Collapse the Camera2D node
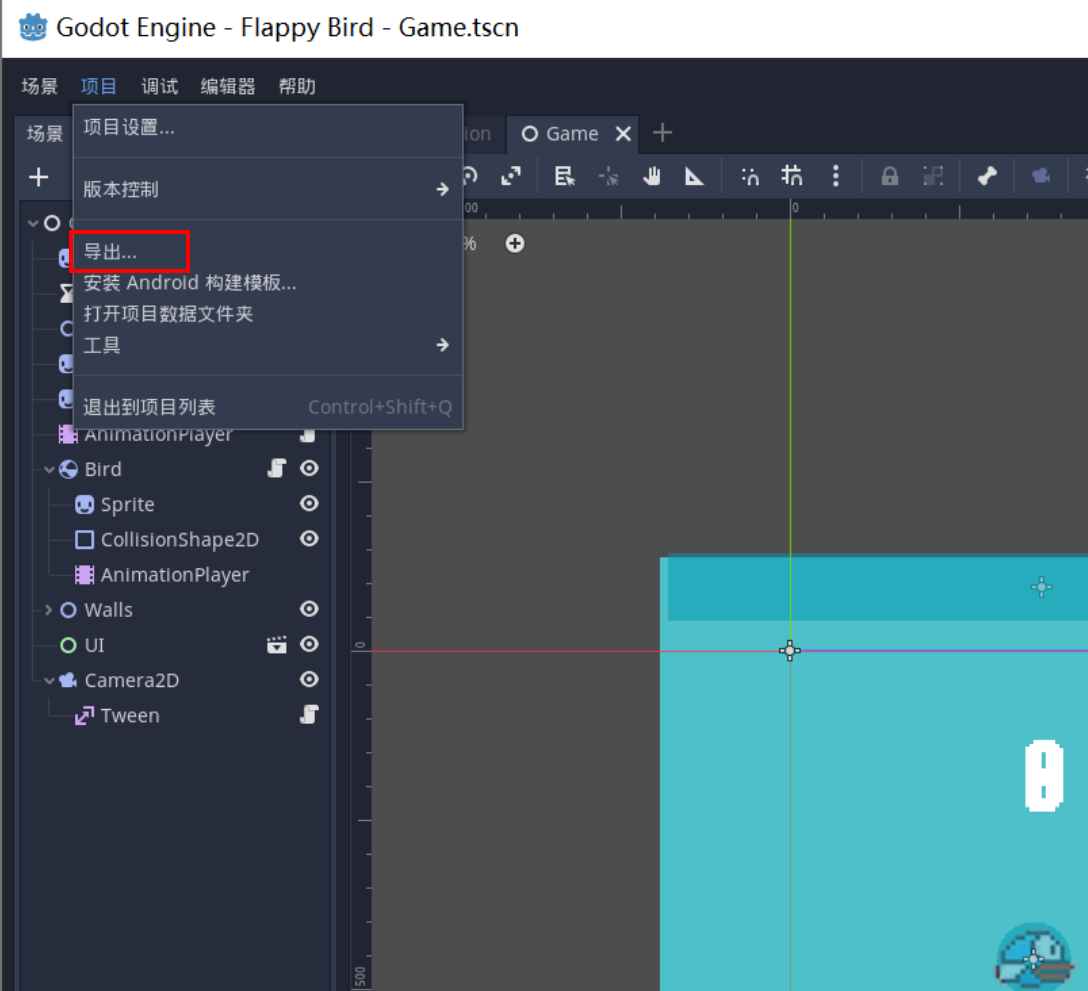 coord(48,680)
